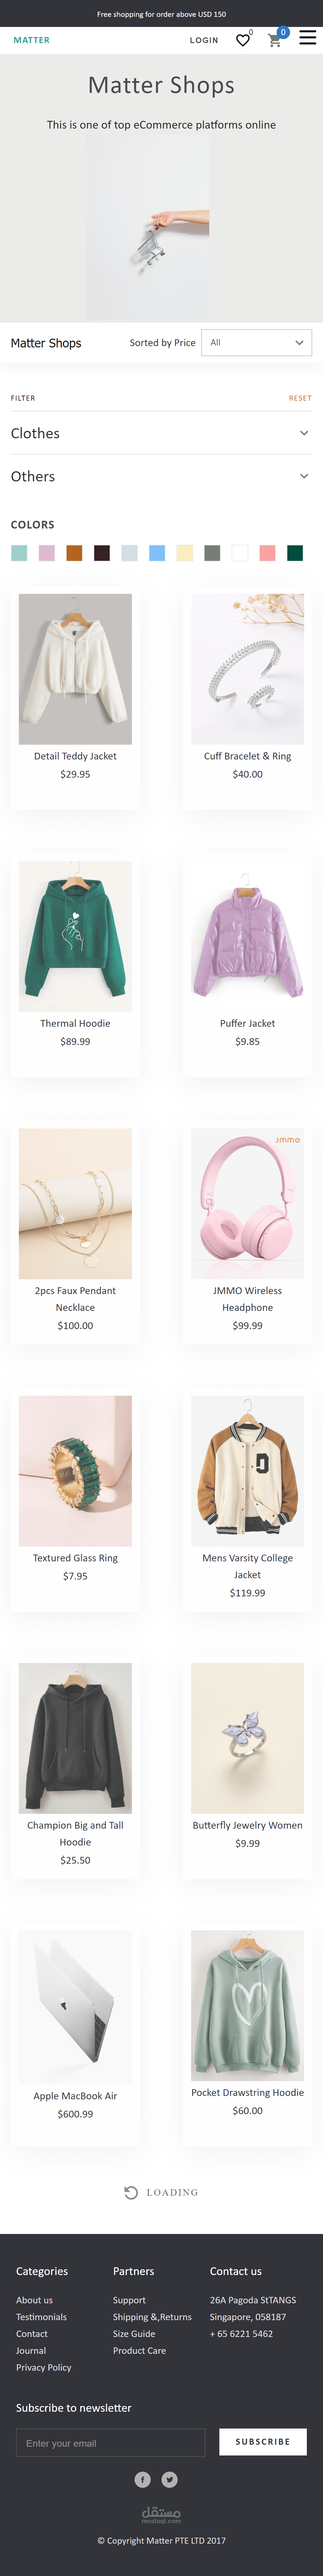
Task: Select the teal color swatch
Action: pos(19,553)
